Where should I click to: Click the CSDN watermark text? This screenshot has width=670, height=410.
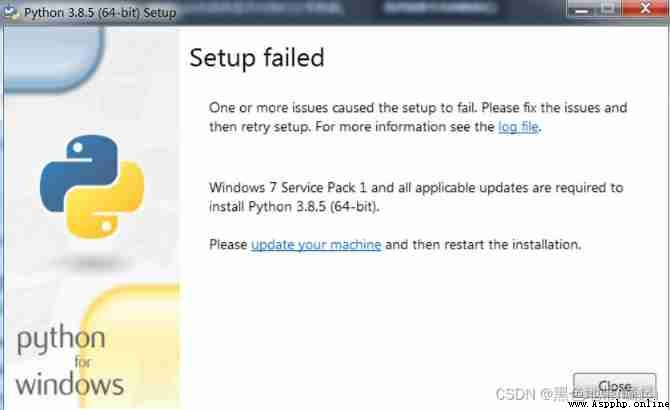click(x=577, y=393)
